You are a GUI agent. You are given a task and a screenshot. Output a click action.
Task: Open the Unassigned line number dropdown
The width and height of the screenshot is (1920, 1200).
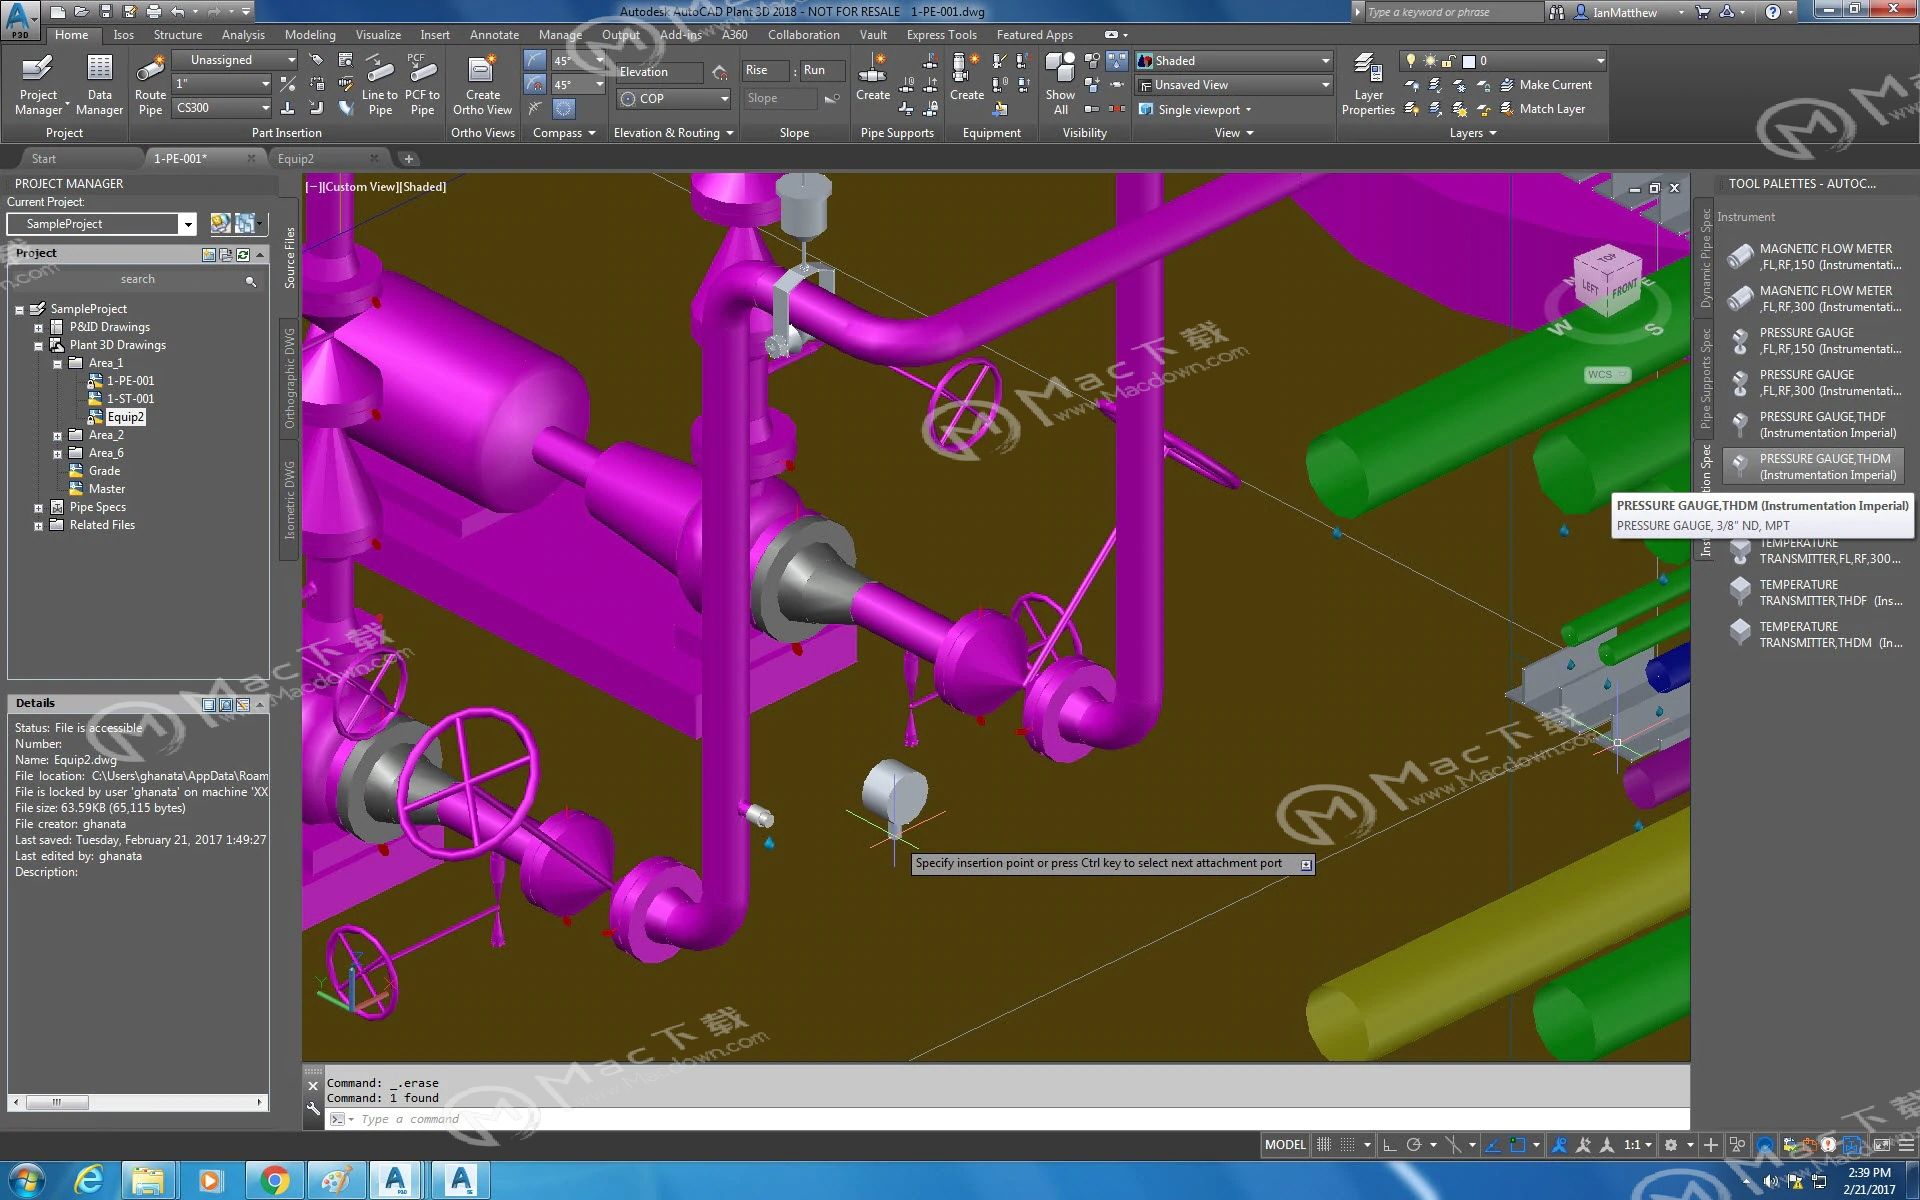click(x=235, y=60)
